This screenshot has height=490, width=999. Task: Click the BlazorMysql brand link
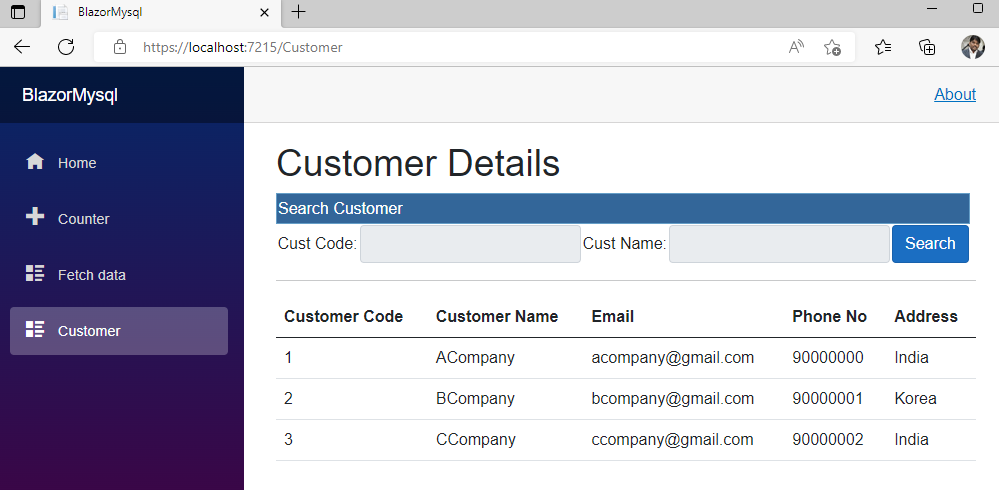coord(70,95)
